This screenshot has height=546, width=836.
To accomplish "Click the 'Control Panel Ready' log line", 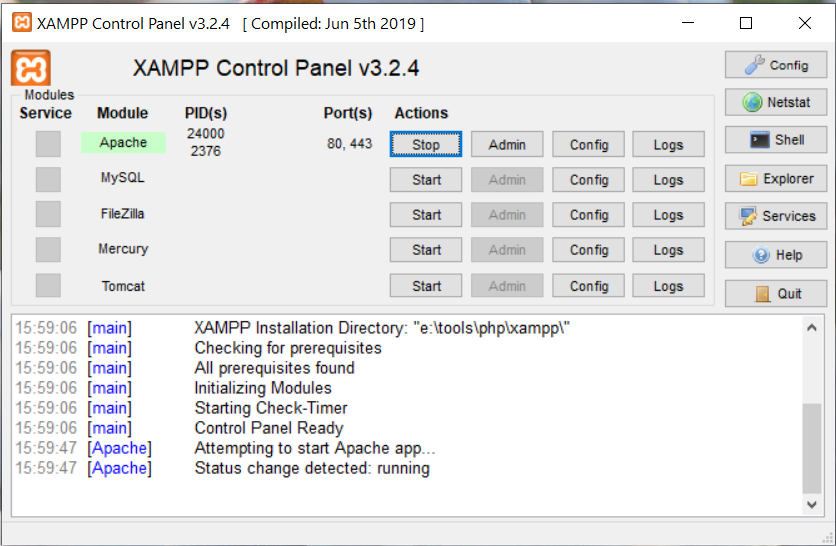I will point(269,428).
